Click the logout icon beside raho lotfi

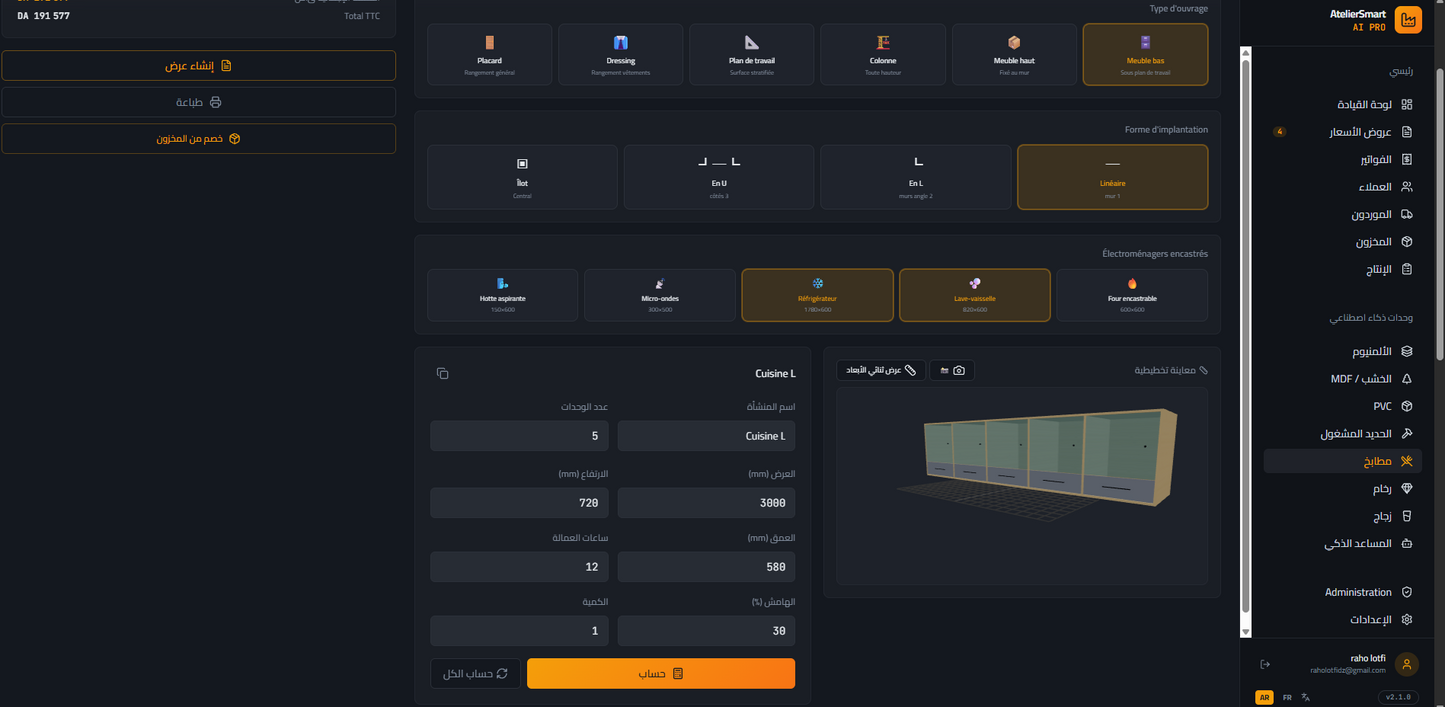1265,664
